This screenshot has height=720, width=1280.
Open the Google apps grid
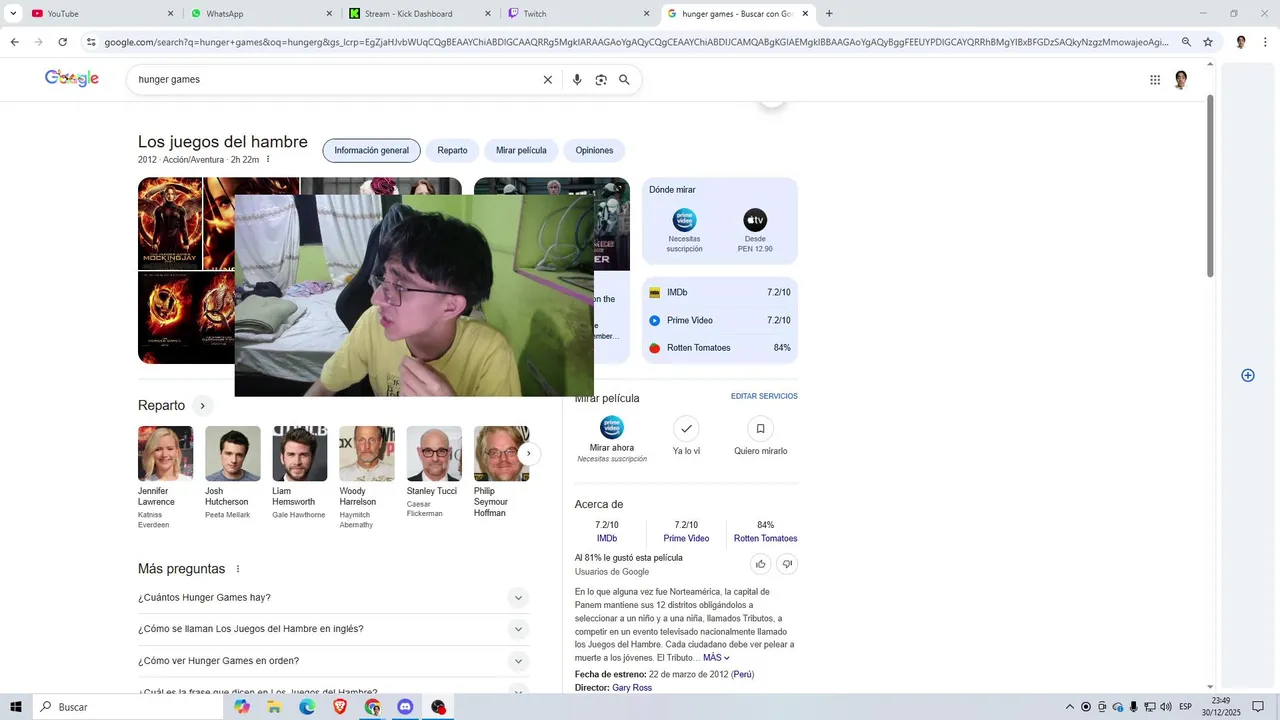(x=1155, y=80)
